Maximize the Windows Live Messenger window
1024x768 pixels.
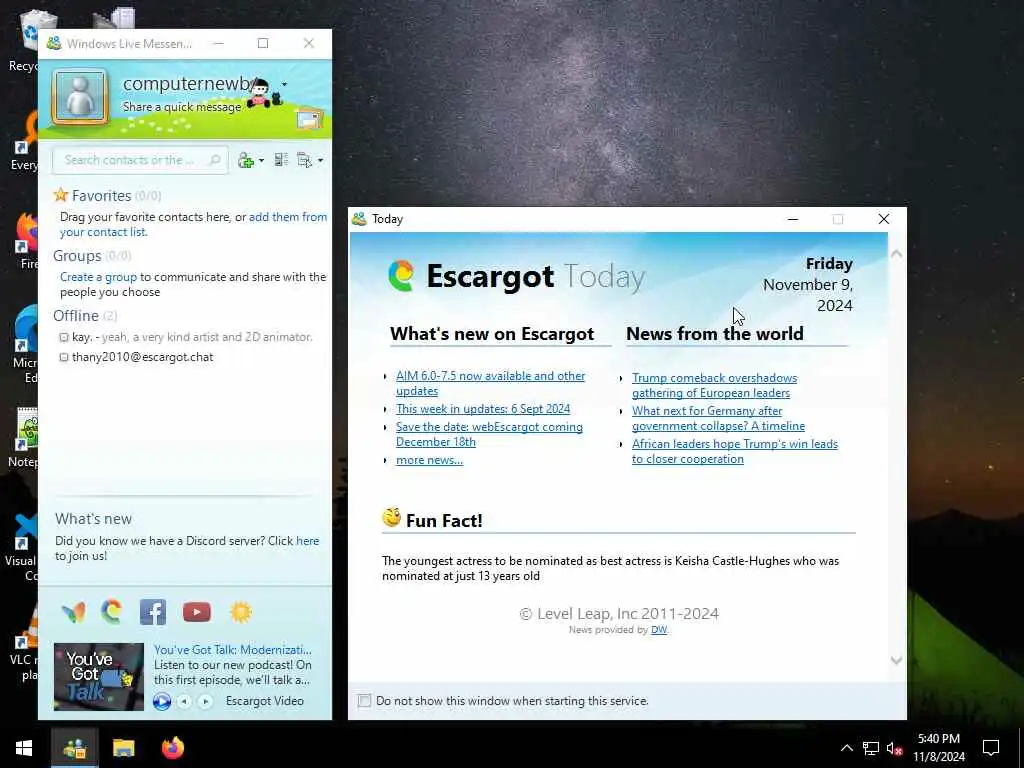263,43
